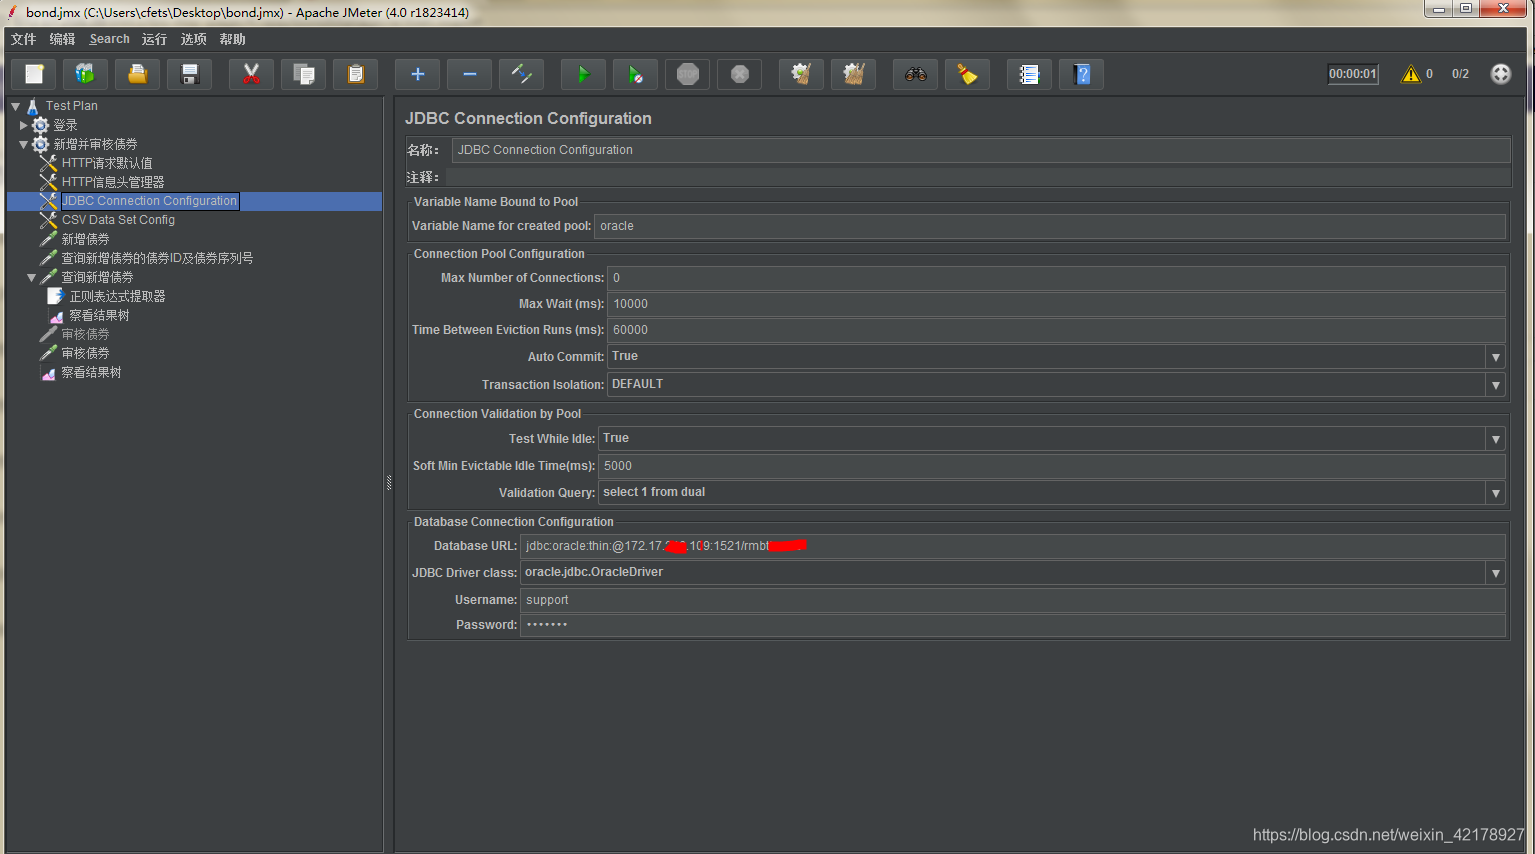Image resolution: width=1535 pixels, height=854 pixels.
Task: Click the Collapse All minus icon
Action: click(470, 74)
